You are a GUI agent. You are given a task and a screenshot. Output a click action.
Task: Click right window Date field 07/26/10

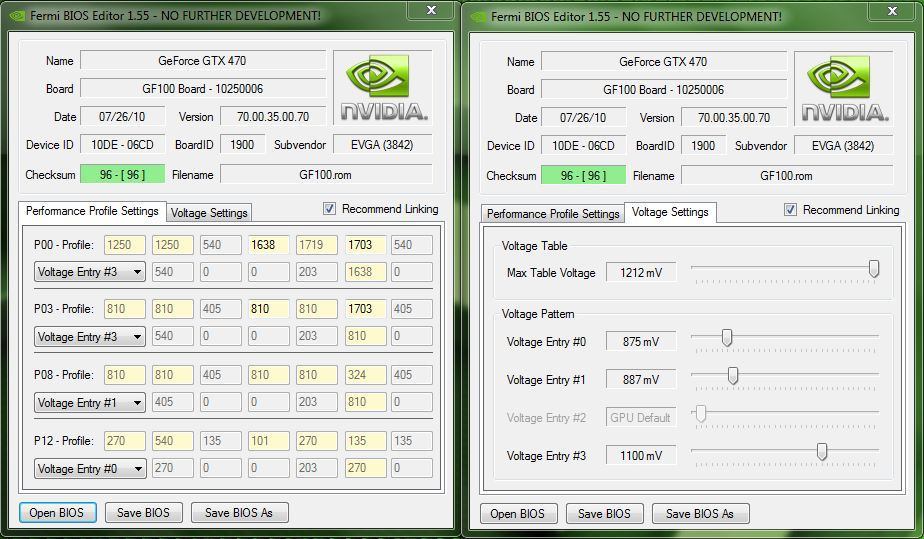click(583, 117)
